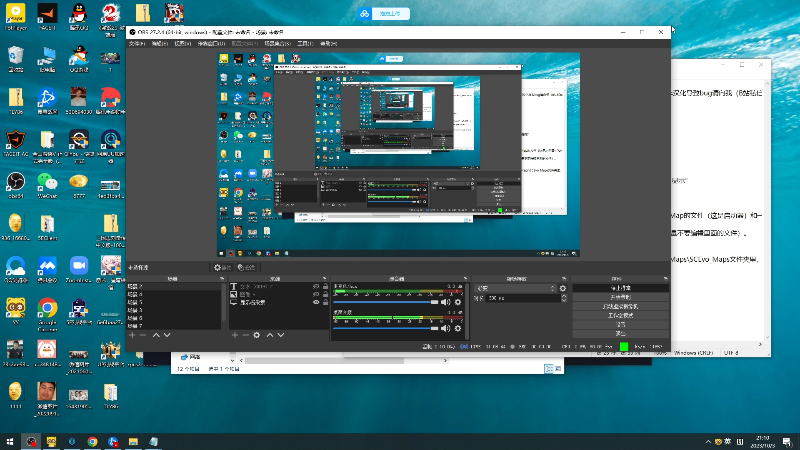The height and width of the screenshot is (450, 800).
Task: Open the WeChat desktop icon
Action: [47, 185]
